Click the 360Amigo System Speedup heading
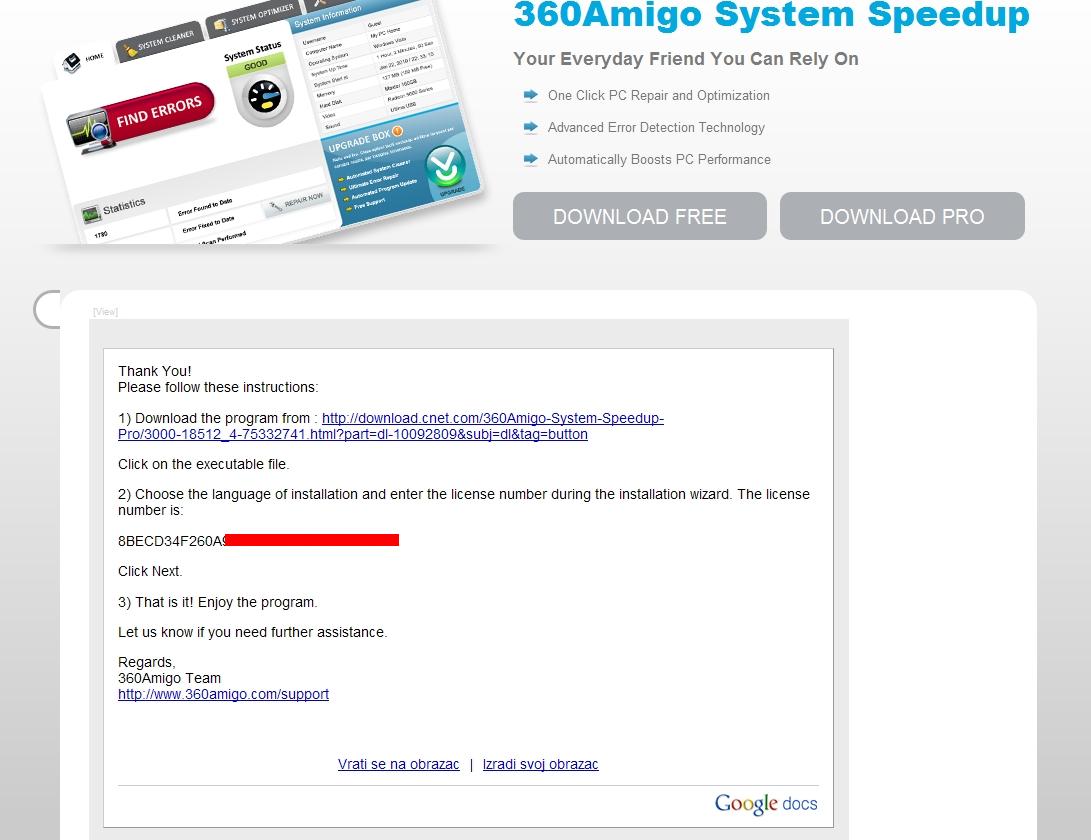The width and height of the screenshot is (1091, 840). (x=770, y=15)
